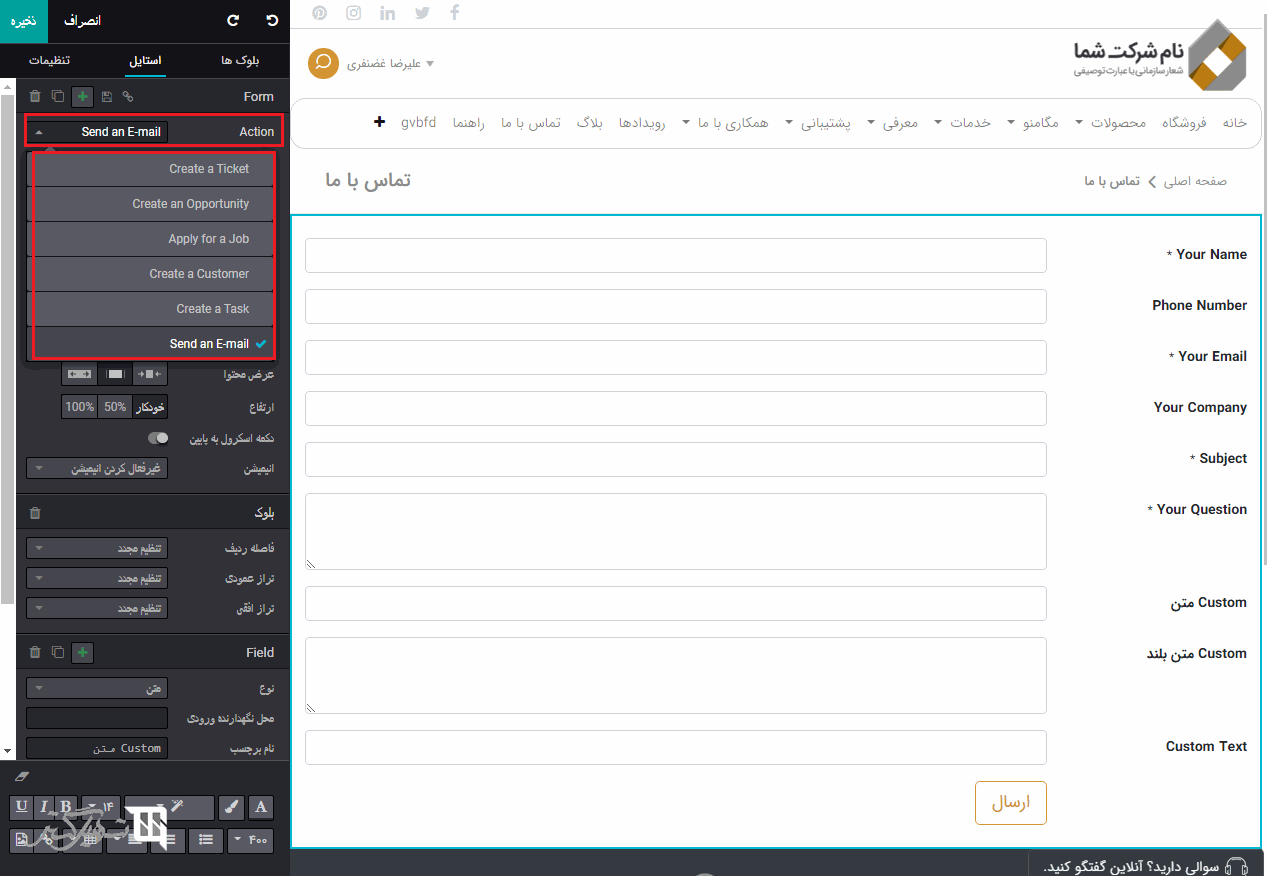Click the eraser remove-format icon
Screen dimensions: 1267x876
[x=22, y=776]
